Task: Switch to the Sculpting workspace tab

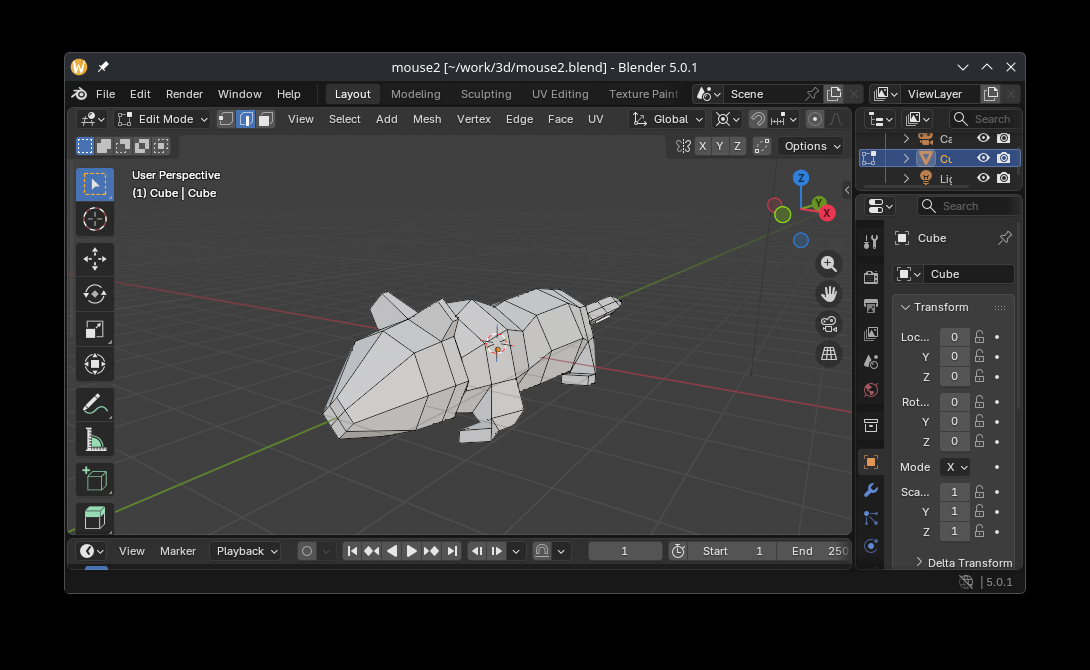Action: point(486,94)
